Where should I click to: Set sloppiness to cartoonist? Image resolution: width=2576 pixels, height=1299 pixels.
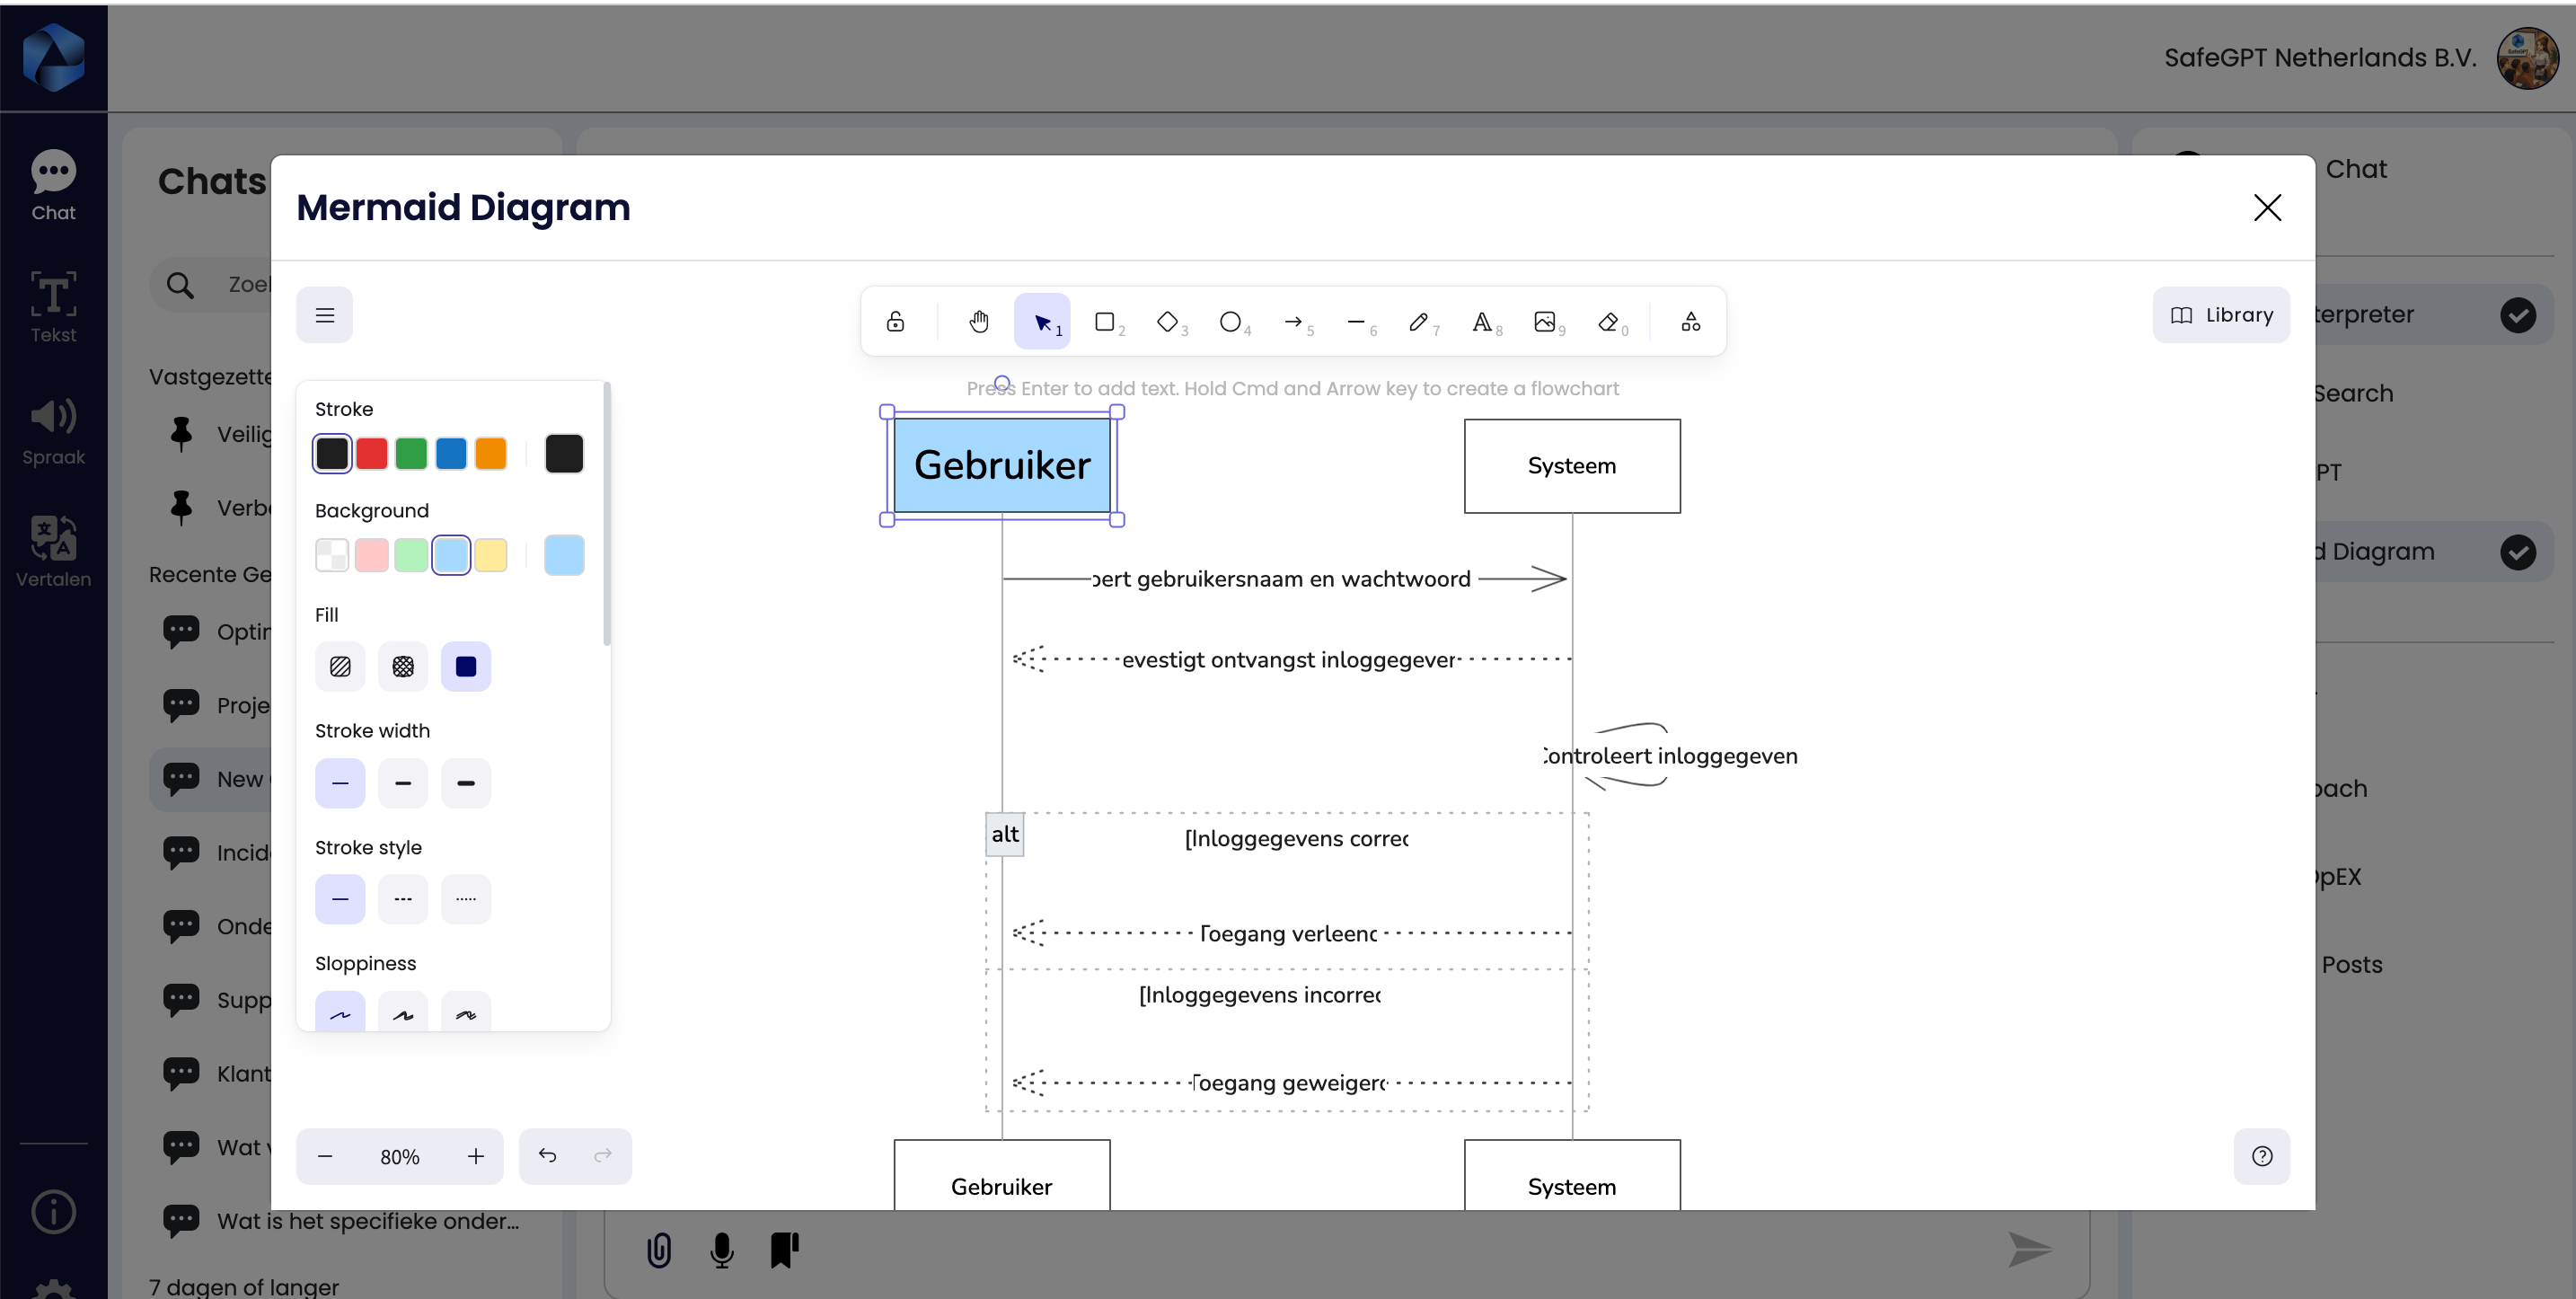pyautogui.click(x=466, y=1012)
